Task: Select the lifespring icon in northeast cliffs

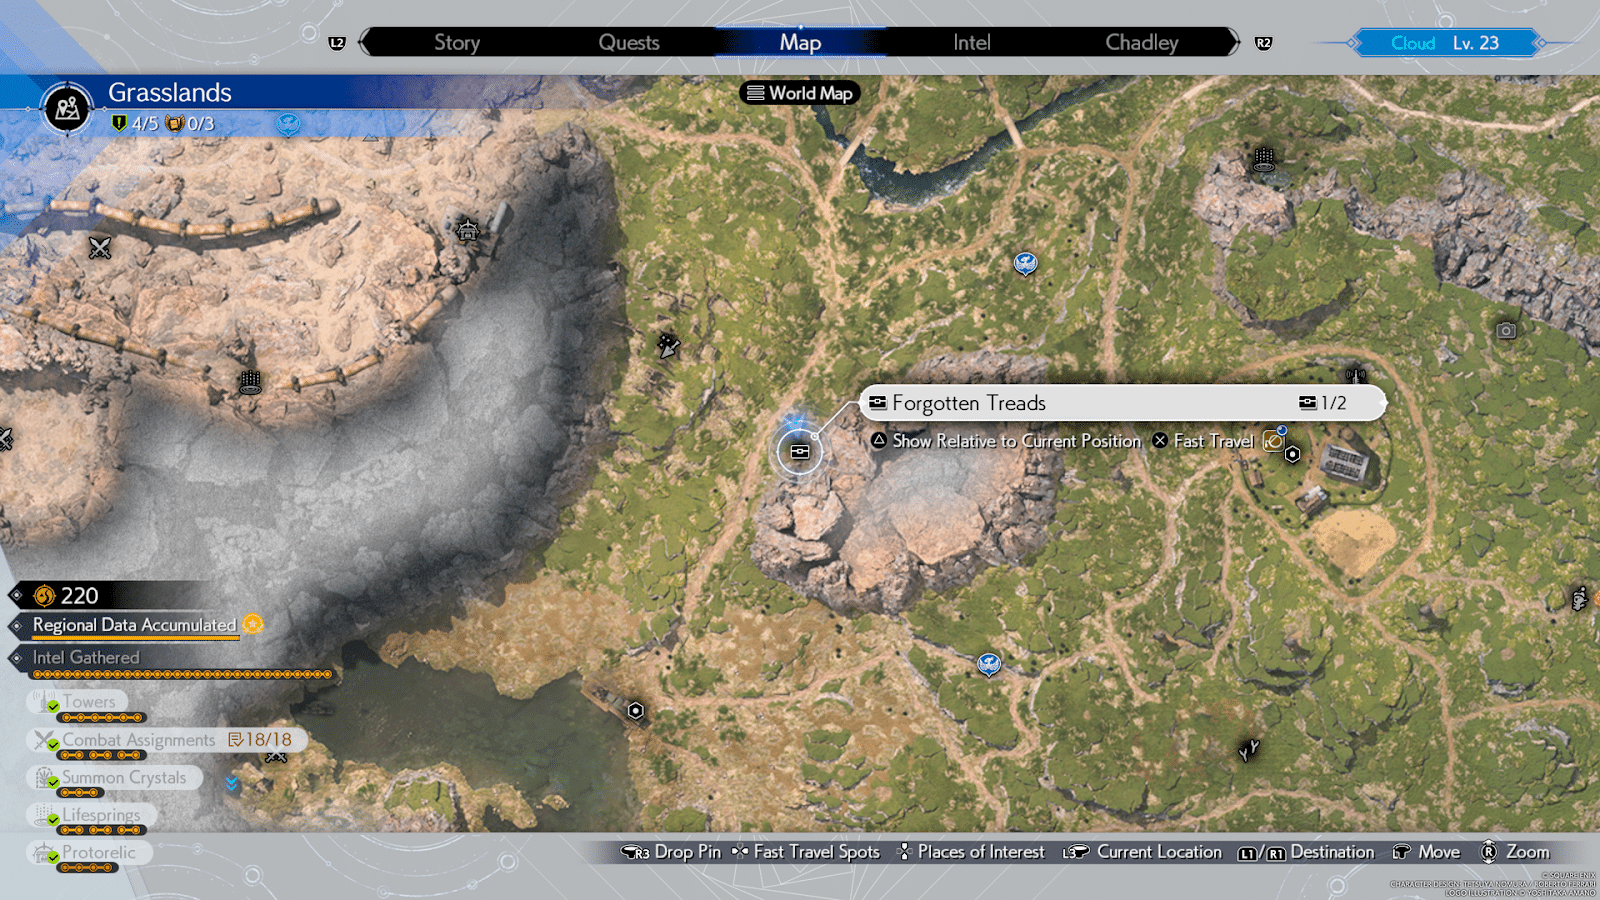Action: pyautogui.click(x=1264, y=159)
